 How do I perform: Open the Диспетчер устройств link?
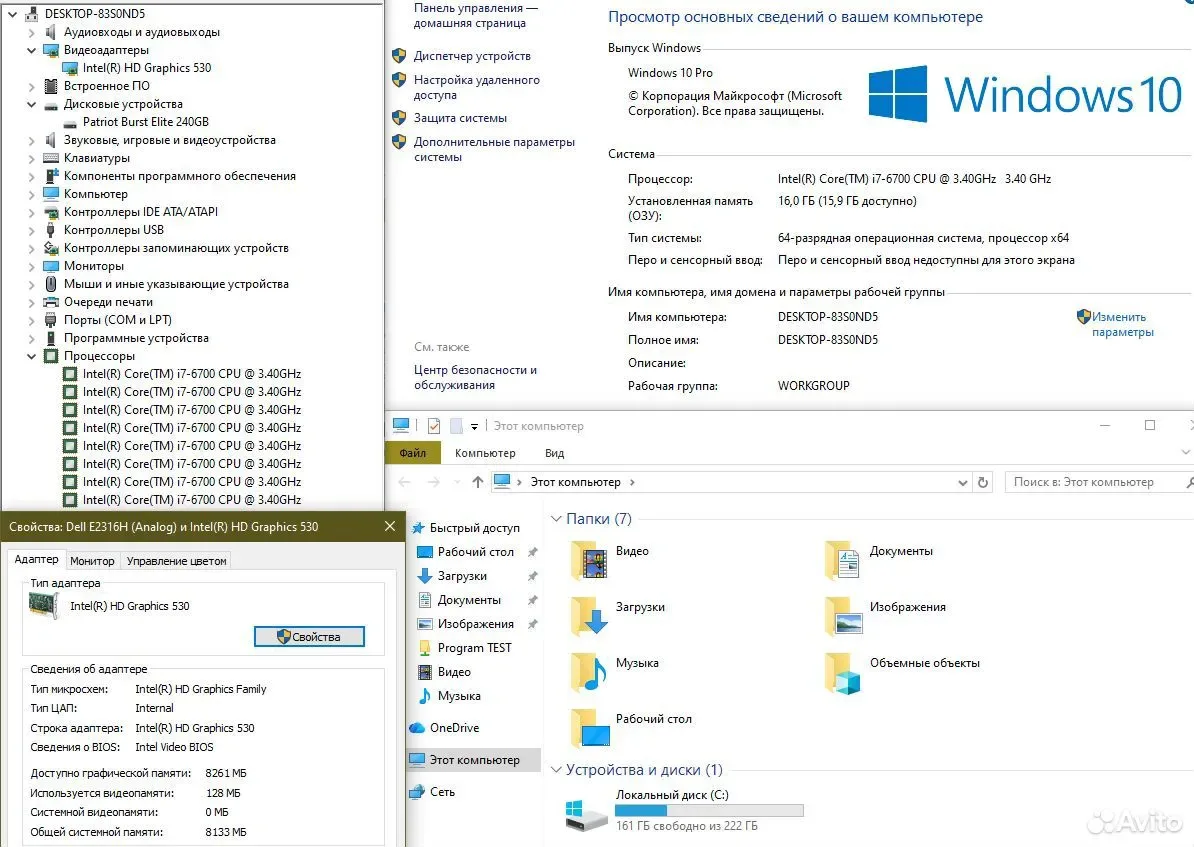(x=472, y=56)
